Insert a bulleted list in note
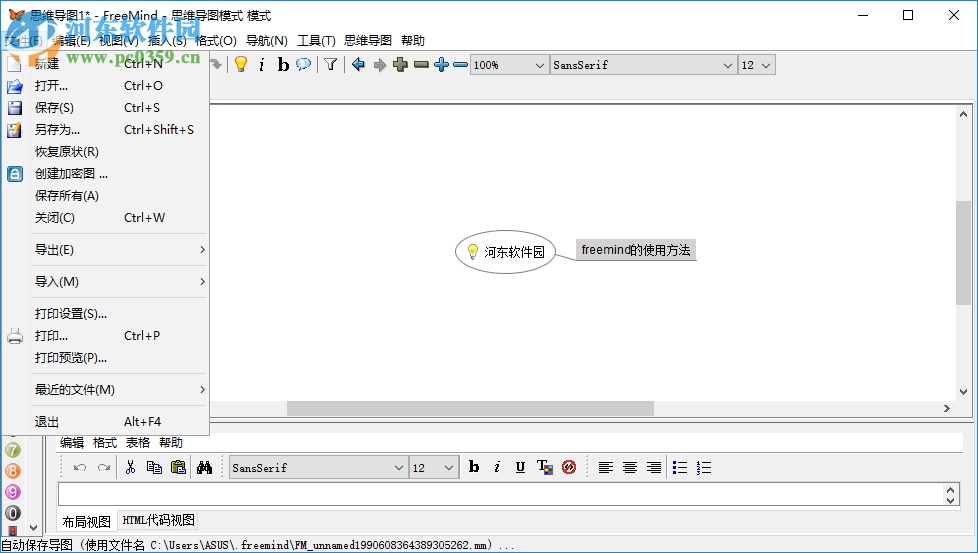The height and width of the screenshot is (553, 978). point(680,467)
